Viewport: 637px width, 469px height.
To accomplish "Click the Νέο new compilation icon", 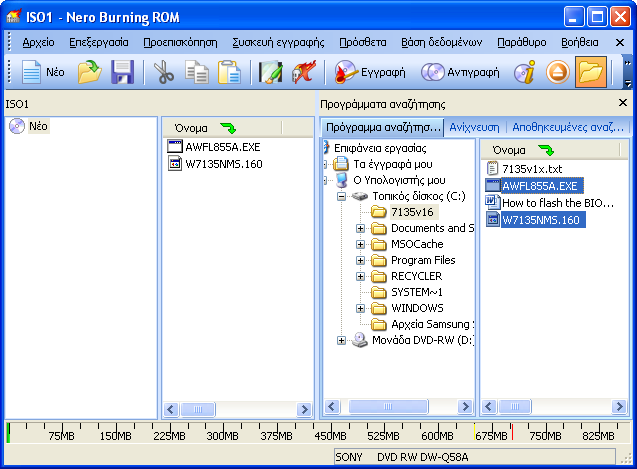I will (x=31, y=72).
